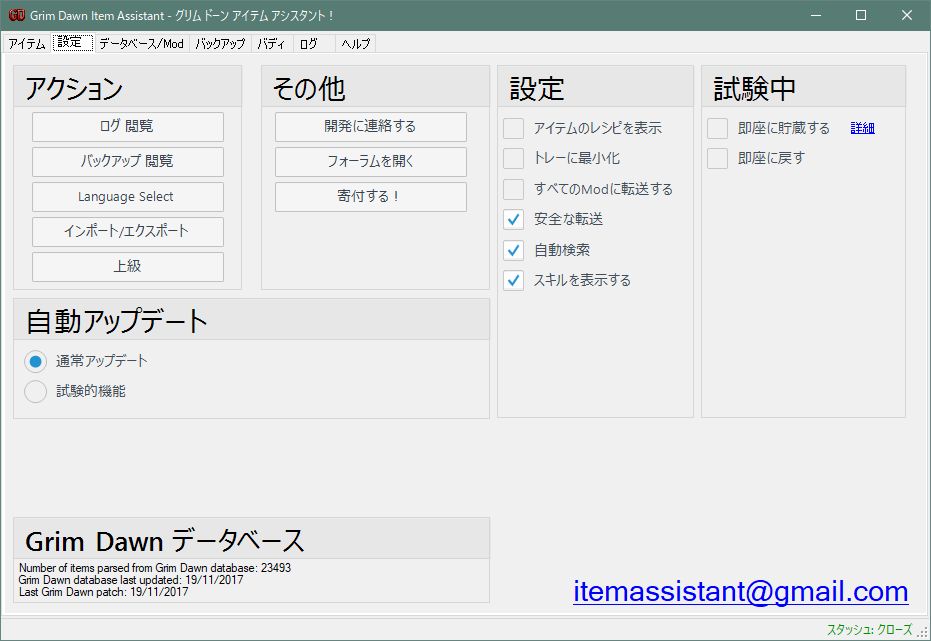
Task: Maximize the Grim Dawn Item Assistant window
Action: click(x=861, y=15)
